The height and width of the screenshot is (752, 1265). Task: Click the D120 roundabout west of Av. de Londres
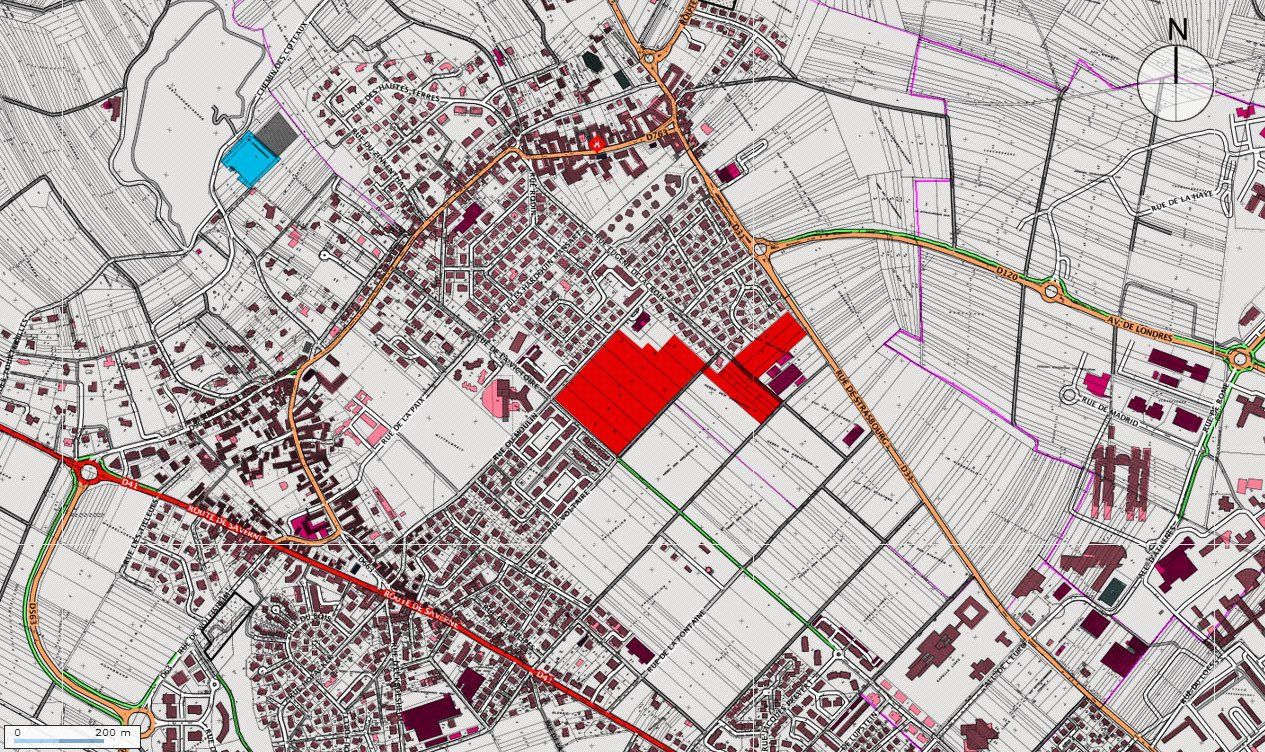[1053, 291]
